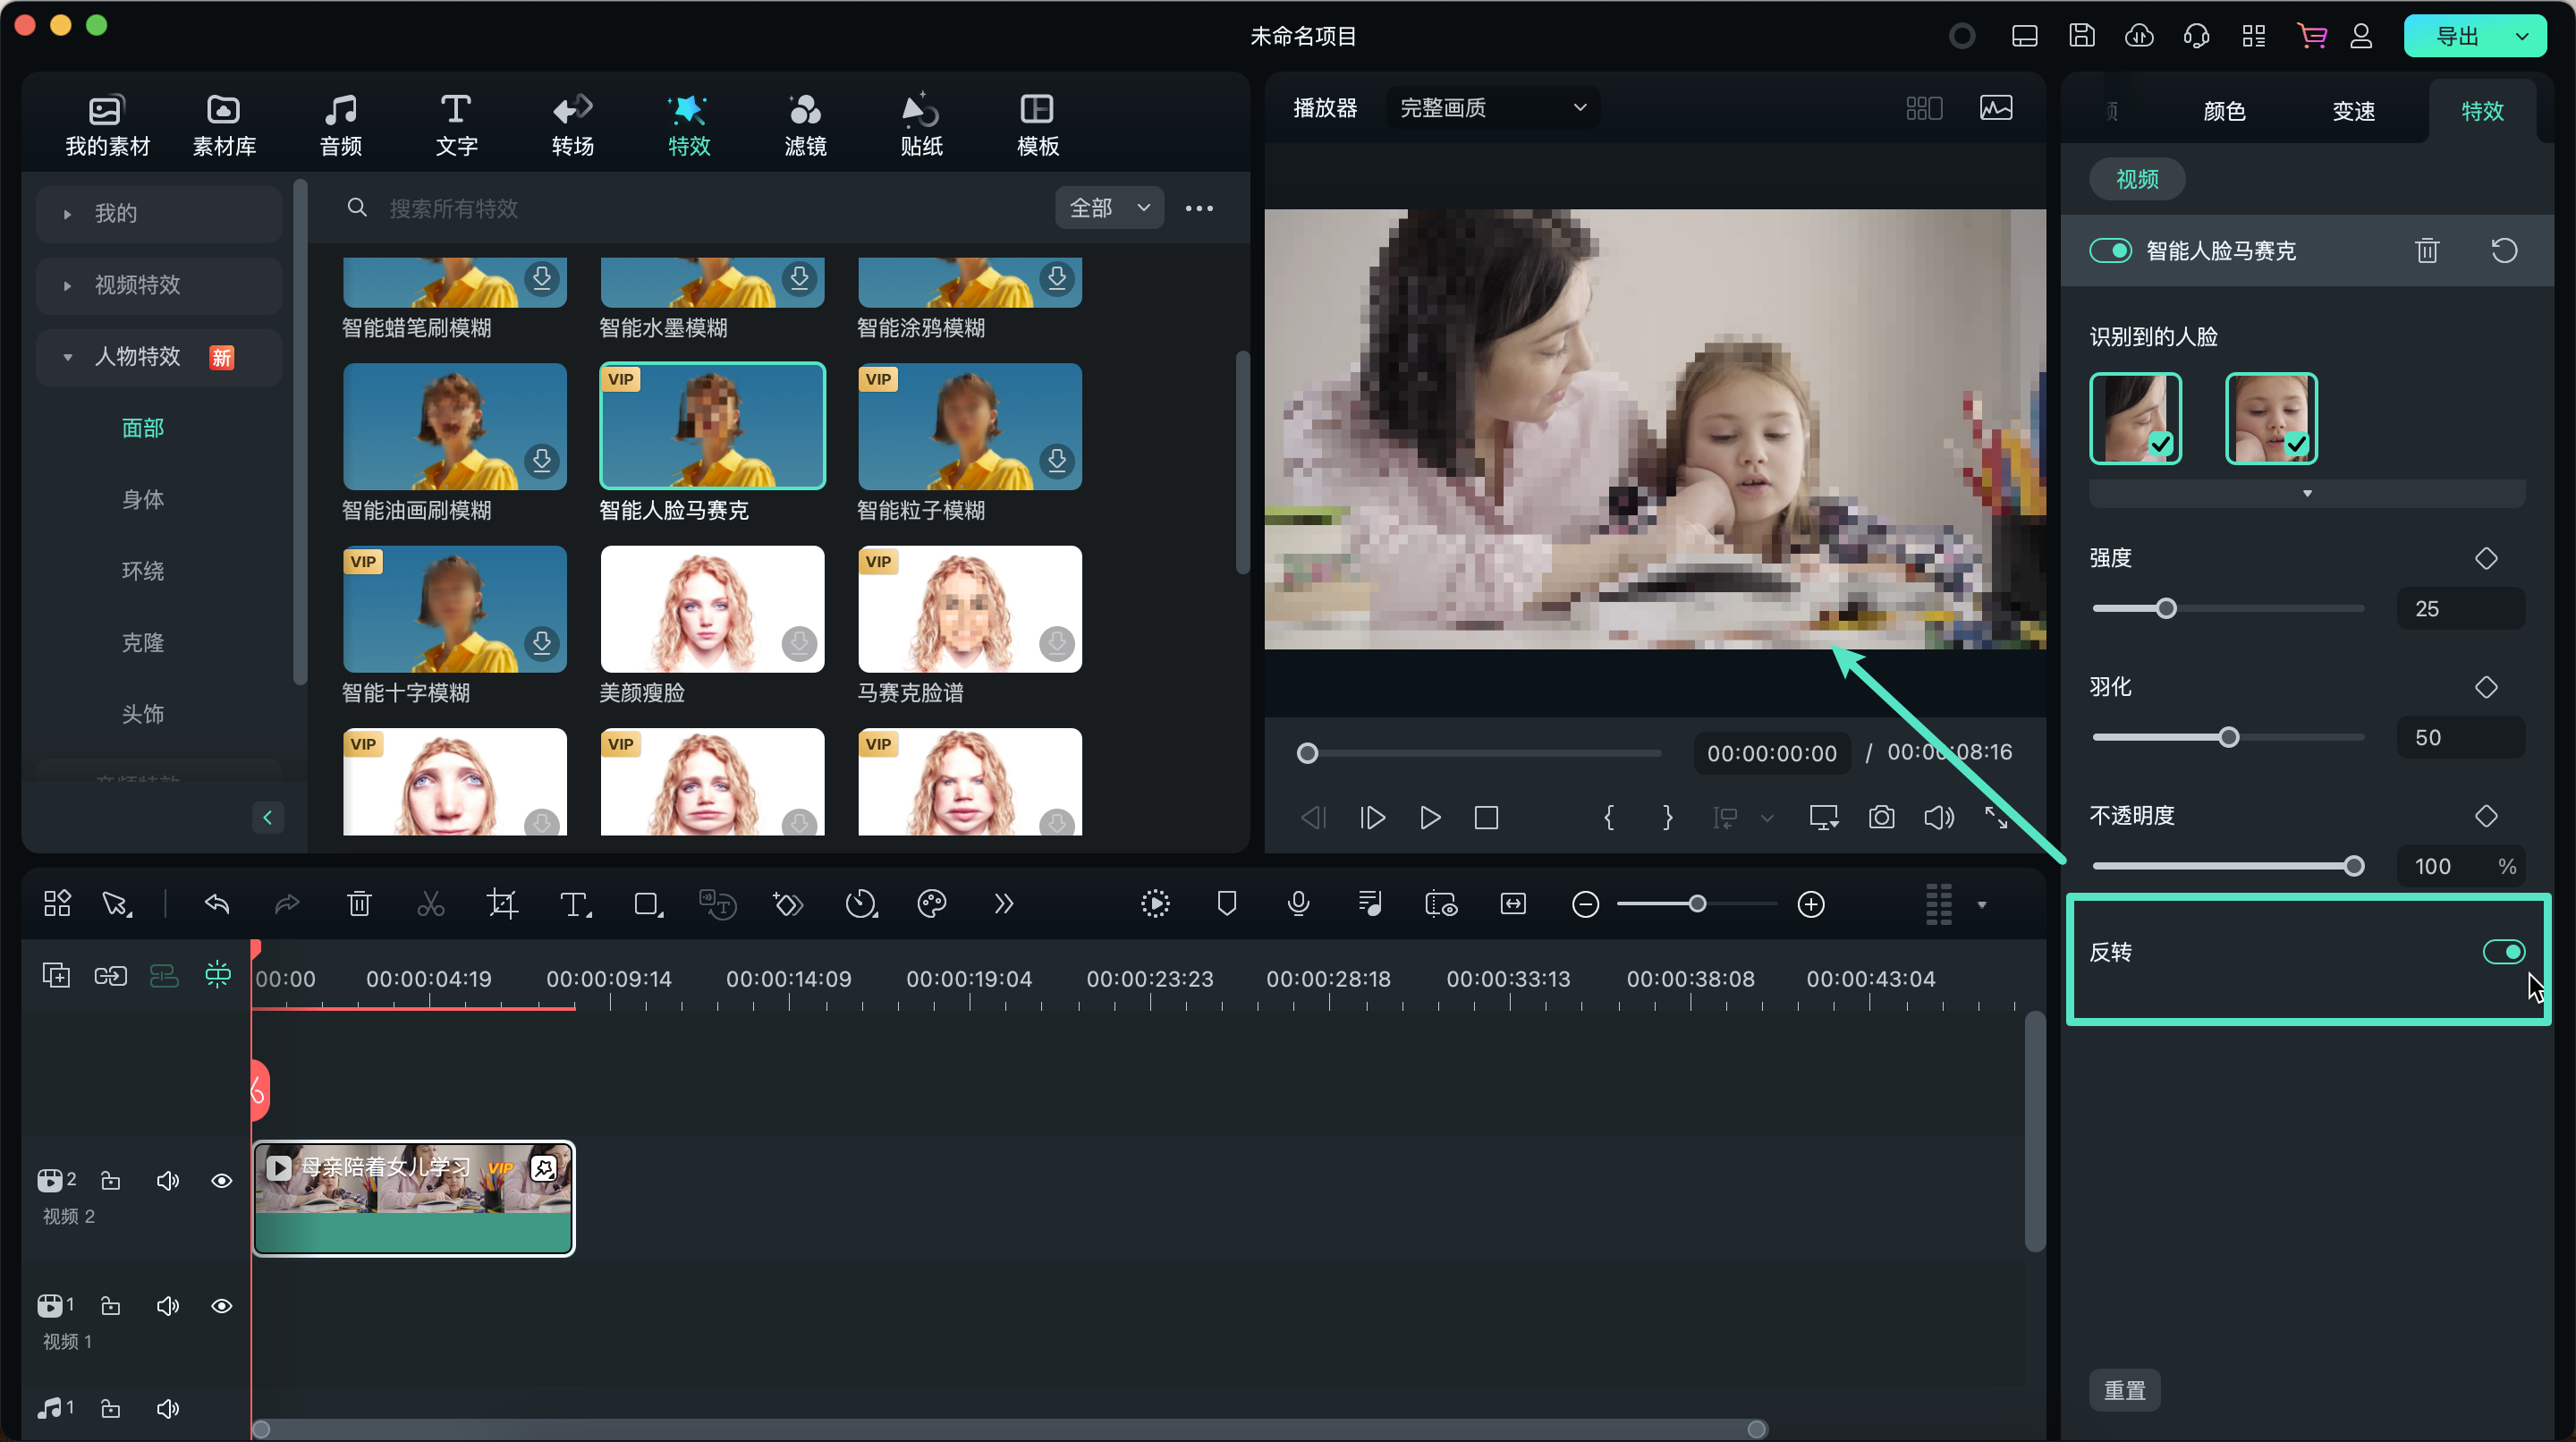Delete the 智能人脸马赛克 effect with trash icon
Image resolution: width=2576 pixels, height=1442 pixels.
coord(2427,250)
